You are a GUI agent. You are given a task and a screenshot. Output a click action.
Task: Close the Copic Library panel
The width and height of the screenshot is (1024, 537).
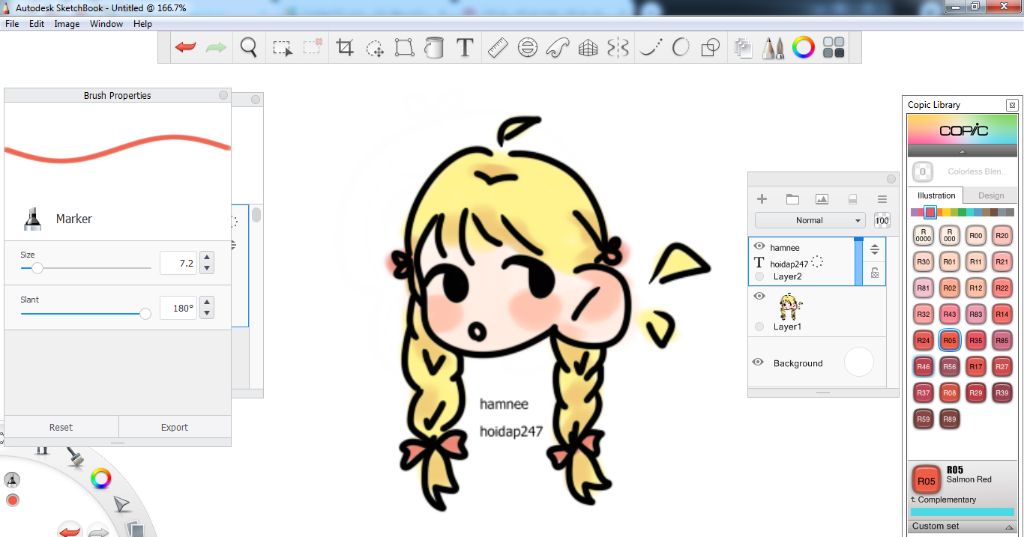[x=1012, y=105]
